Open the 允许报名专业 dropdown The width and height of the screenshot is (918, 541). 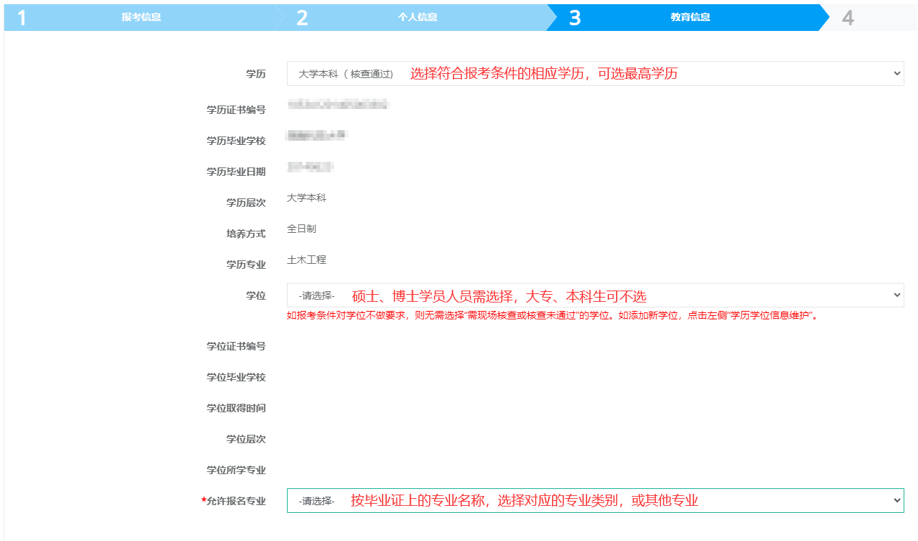coord(595,501)
